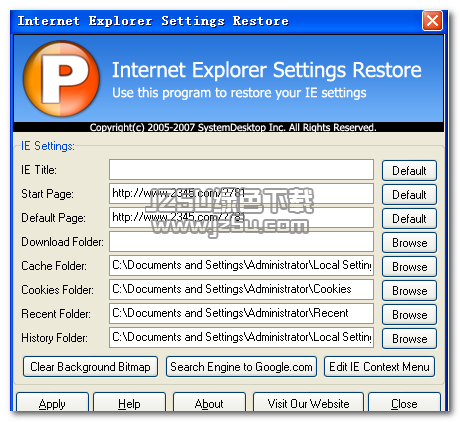The height and width of the screenshot is (422, 460).
Task: Click the Cookies Folder path field
Action: pos(241,289)
